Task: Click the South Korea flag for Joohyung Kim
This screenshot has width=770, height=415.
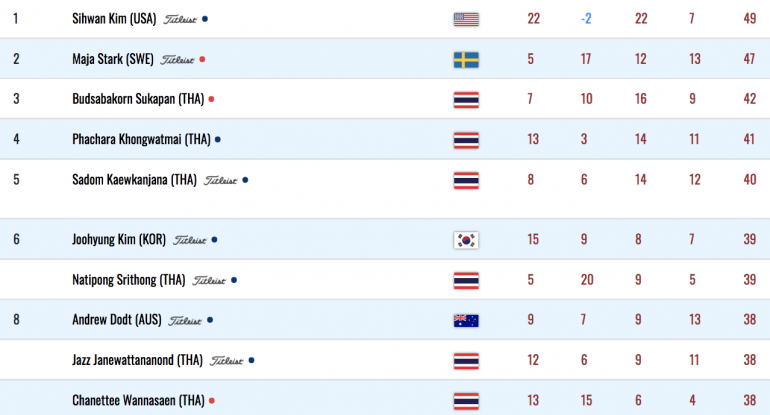Action: pyautogui.click(x=466, y=240)
